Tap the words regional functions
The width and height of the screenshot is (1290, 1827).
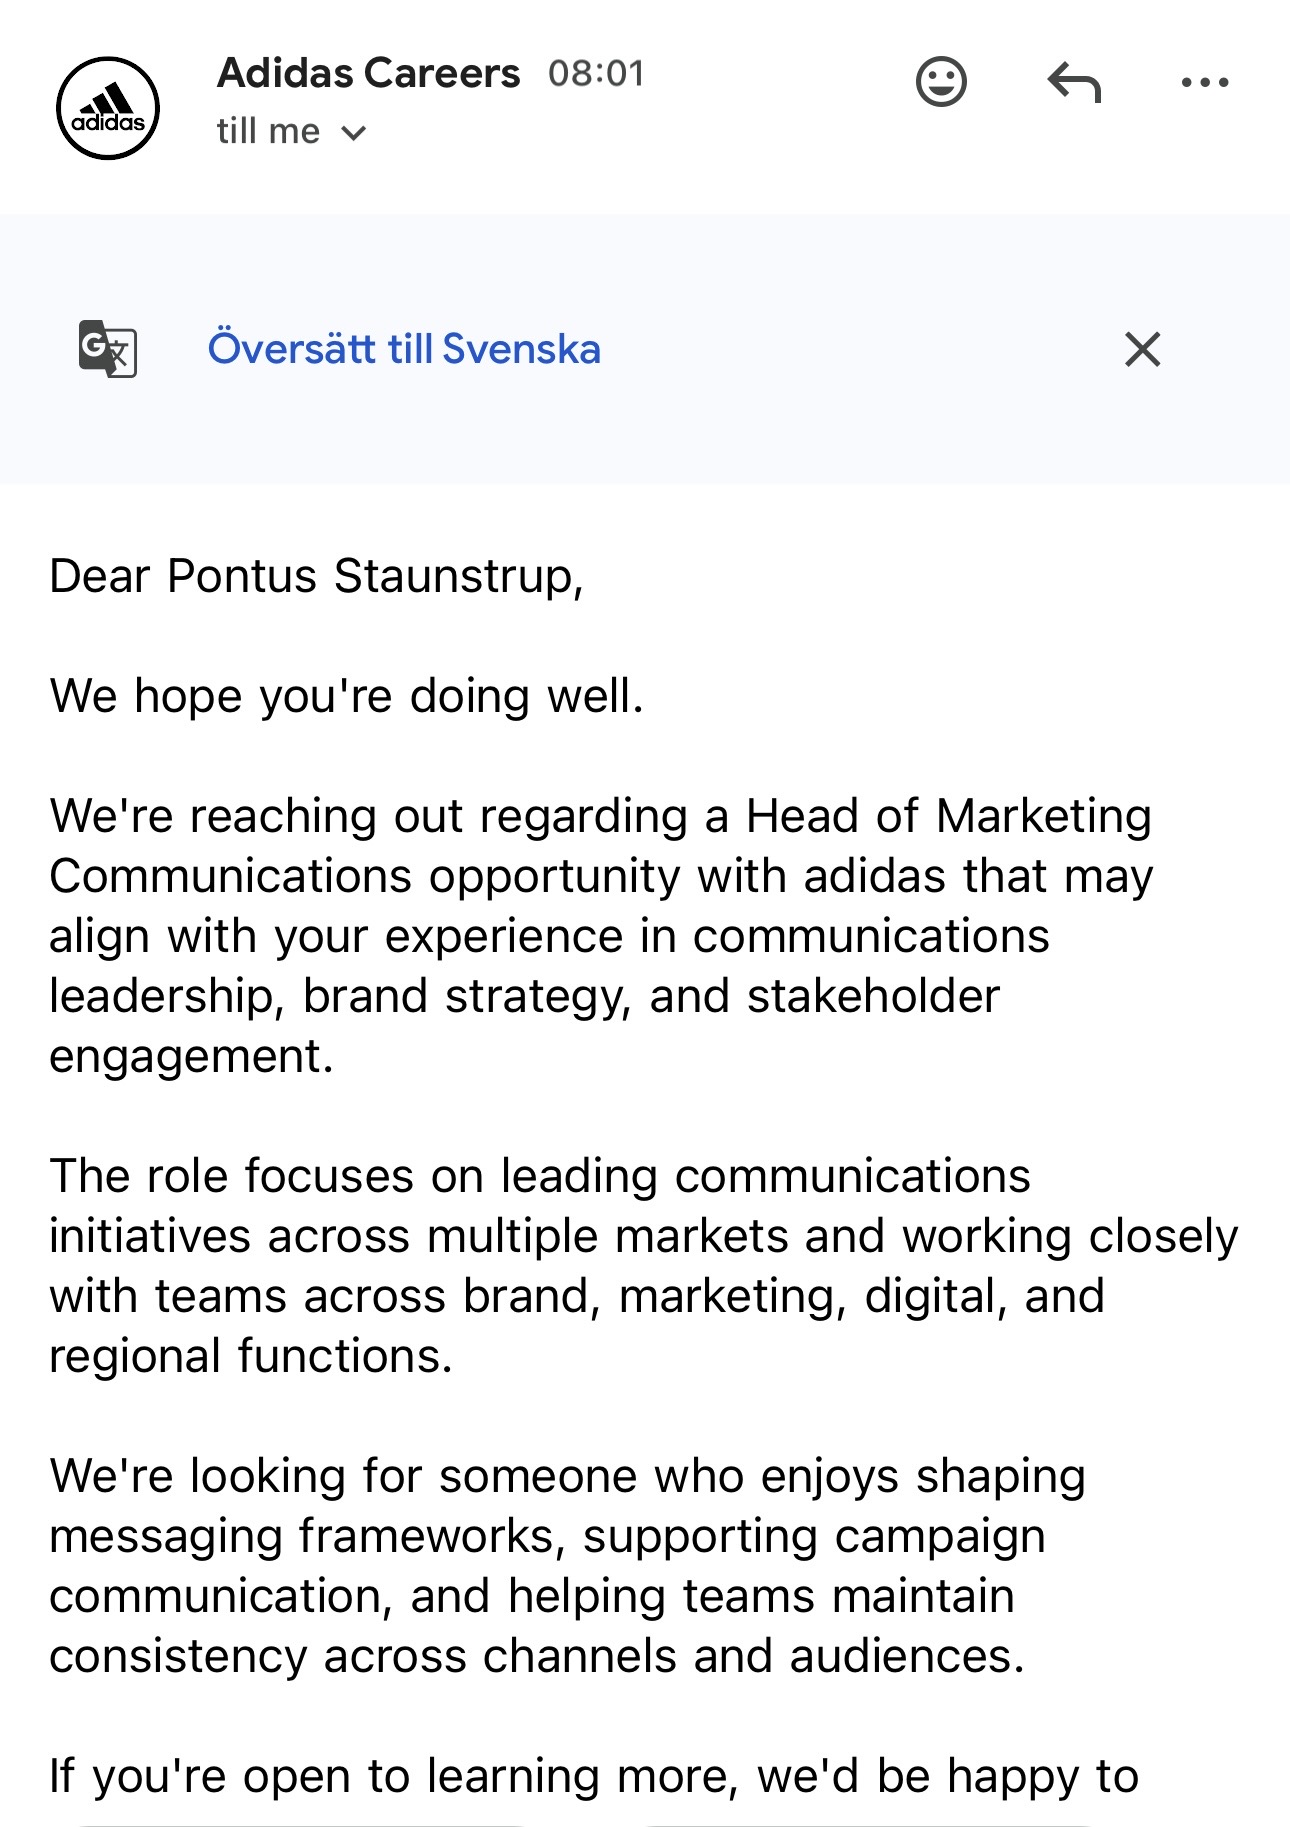click(x=251, y=1356)
